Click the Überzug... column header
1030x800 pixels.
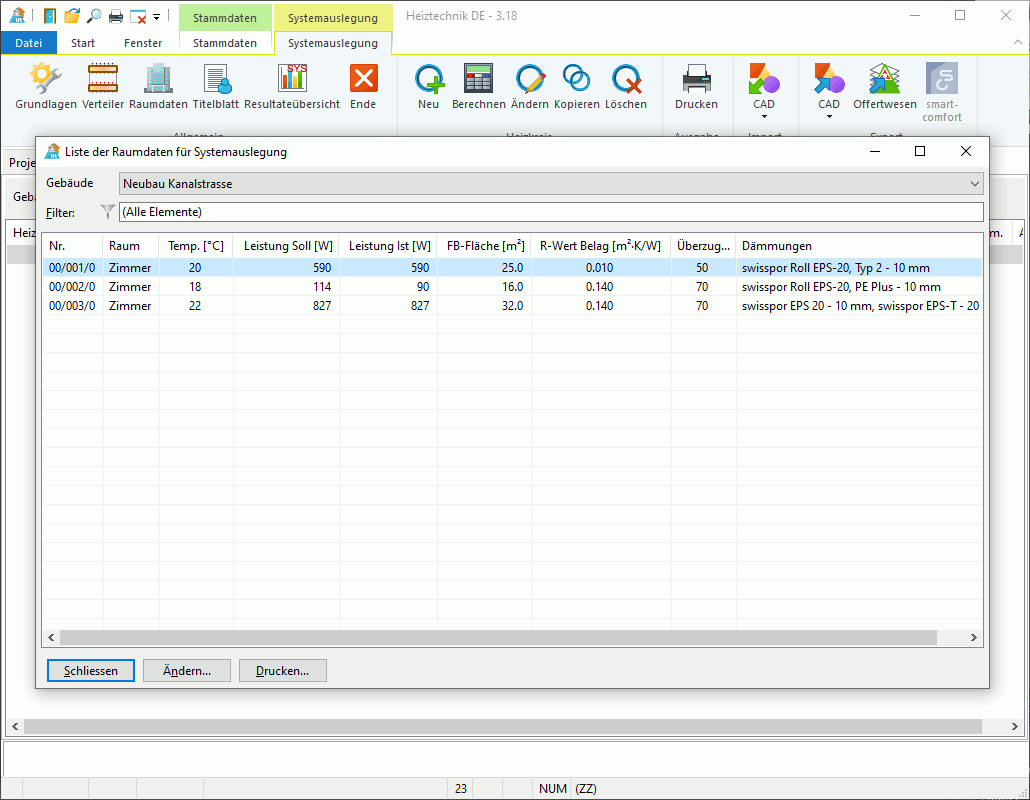click(x=703, y=246)
